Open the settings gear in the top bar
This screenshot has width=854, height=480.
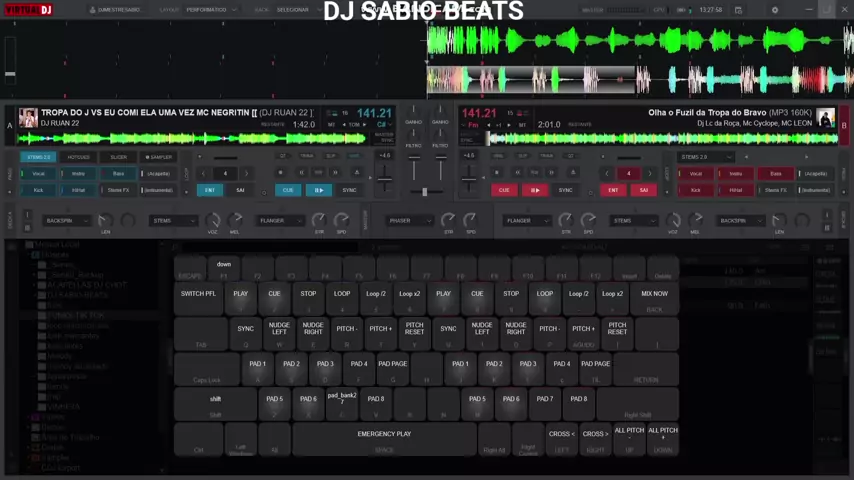pos(774,10)
